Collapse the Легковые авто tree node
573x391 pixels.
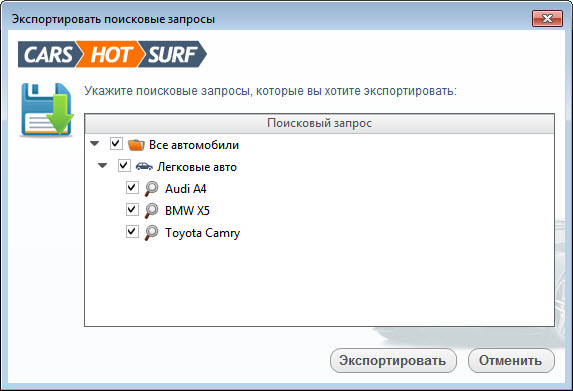pyautogui.click(x=103, y=166)
